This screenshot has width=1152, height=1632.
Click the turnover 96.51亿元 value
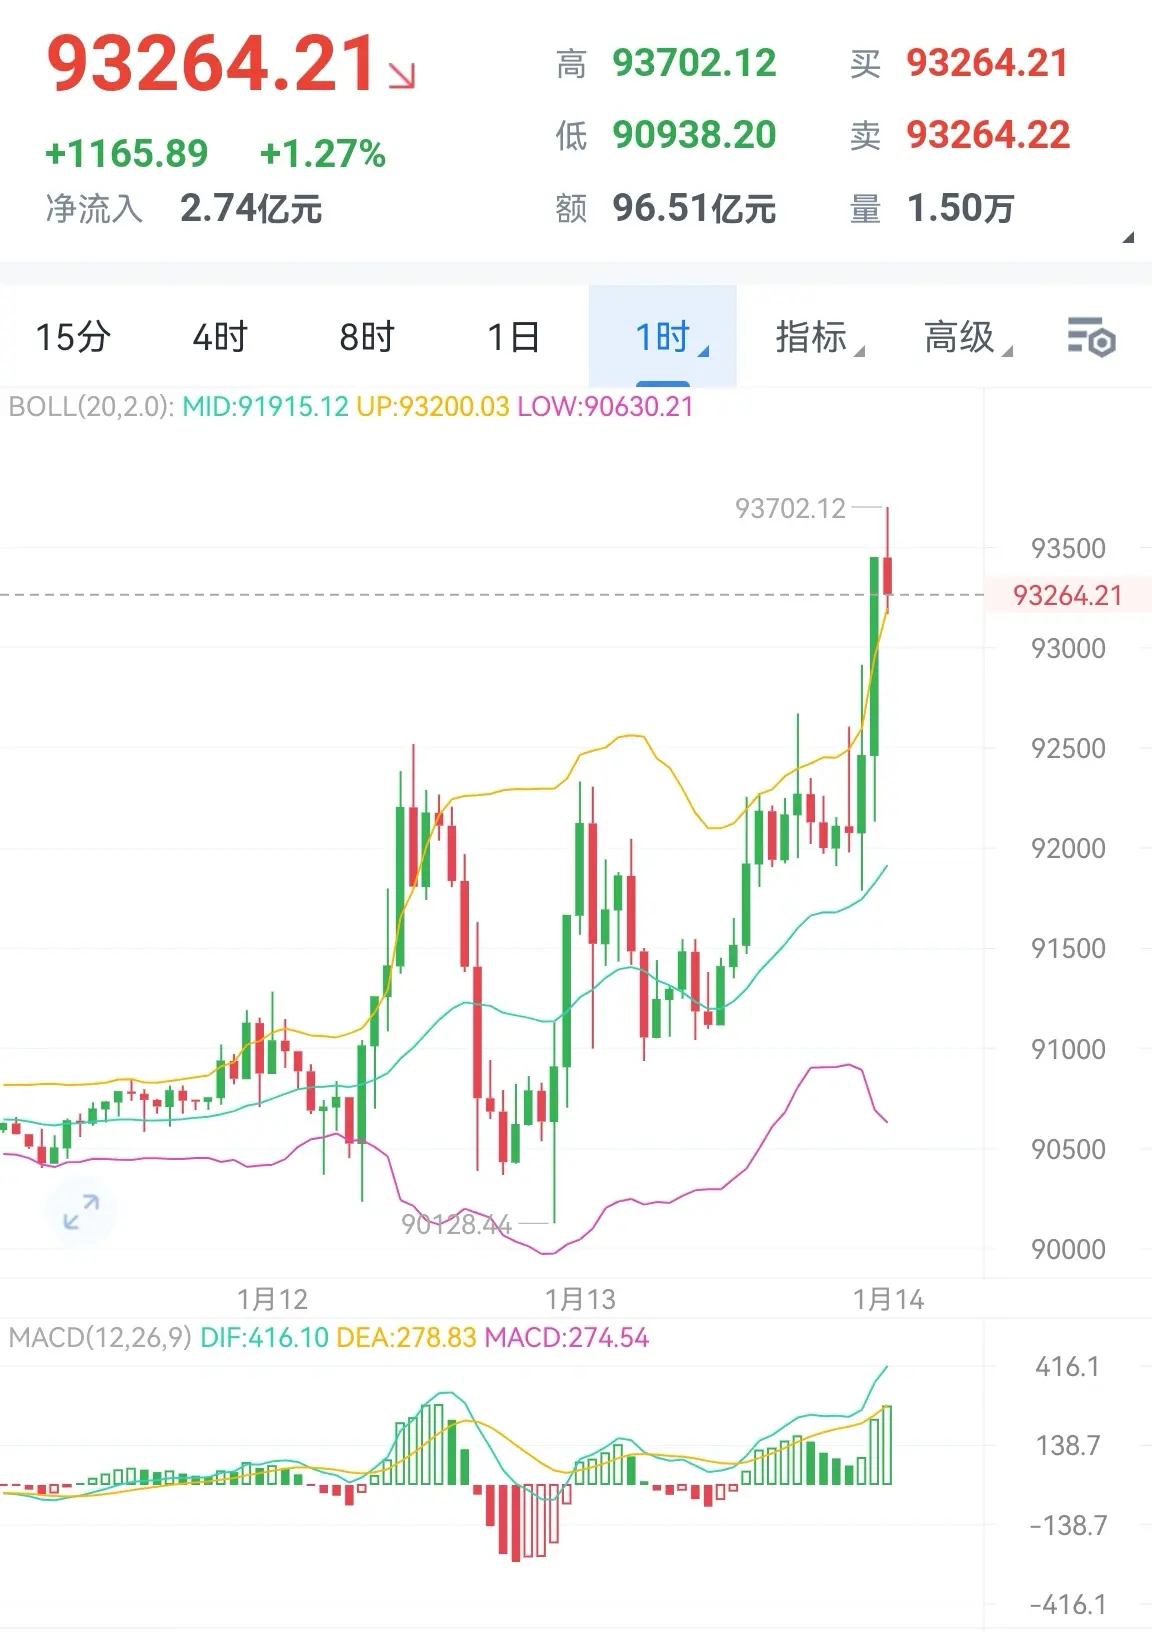coord(694,208)
